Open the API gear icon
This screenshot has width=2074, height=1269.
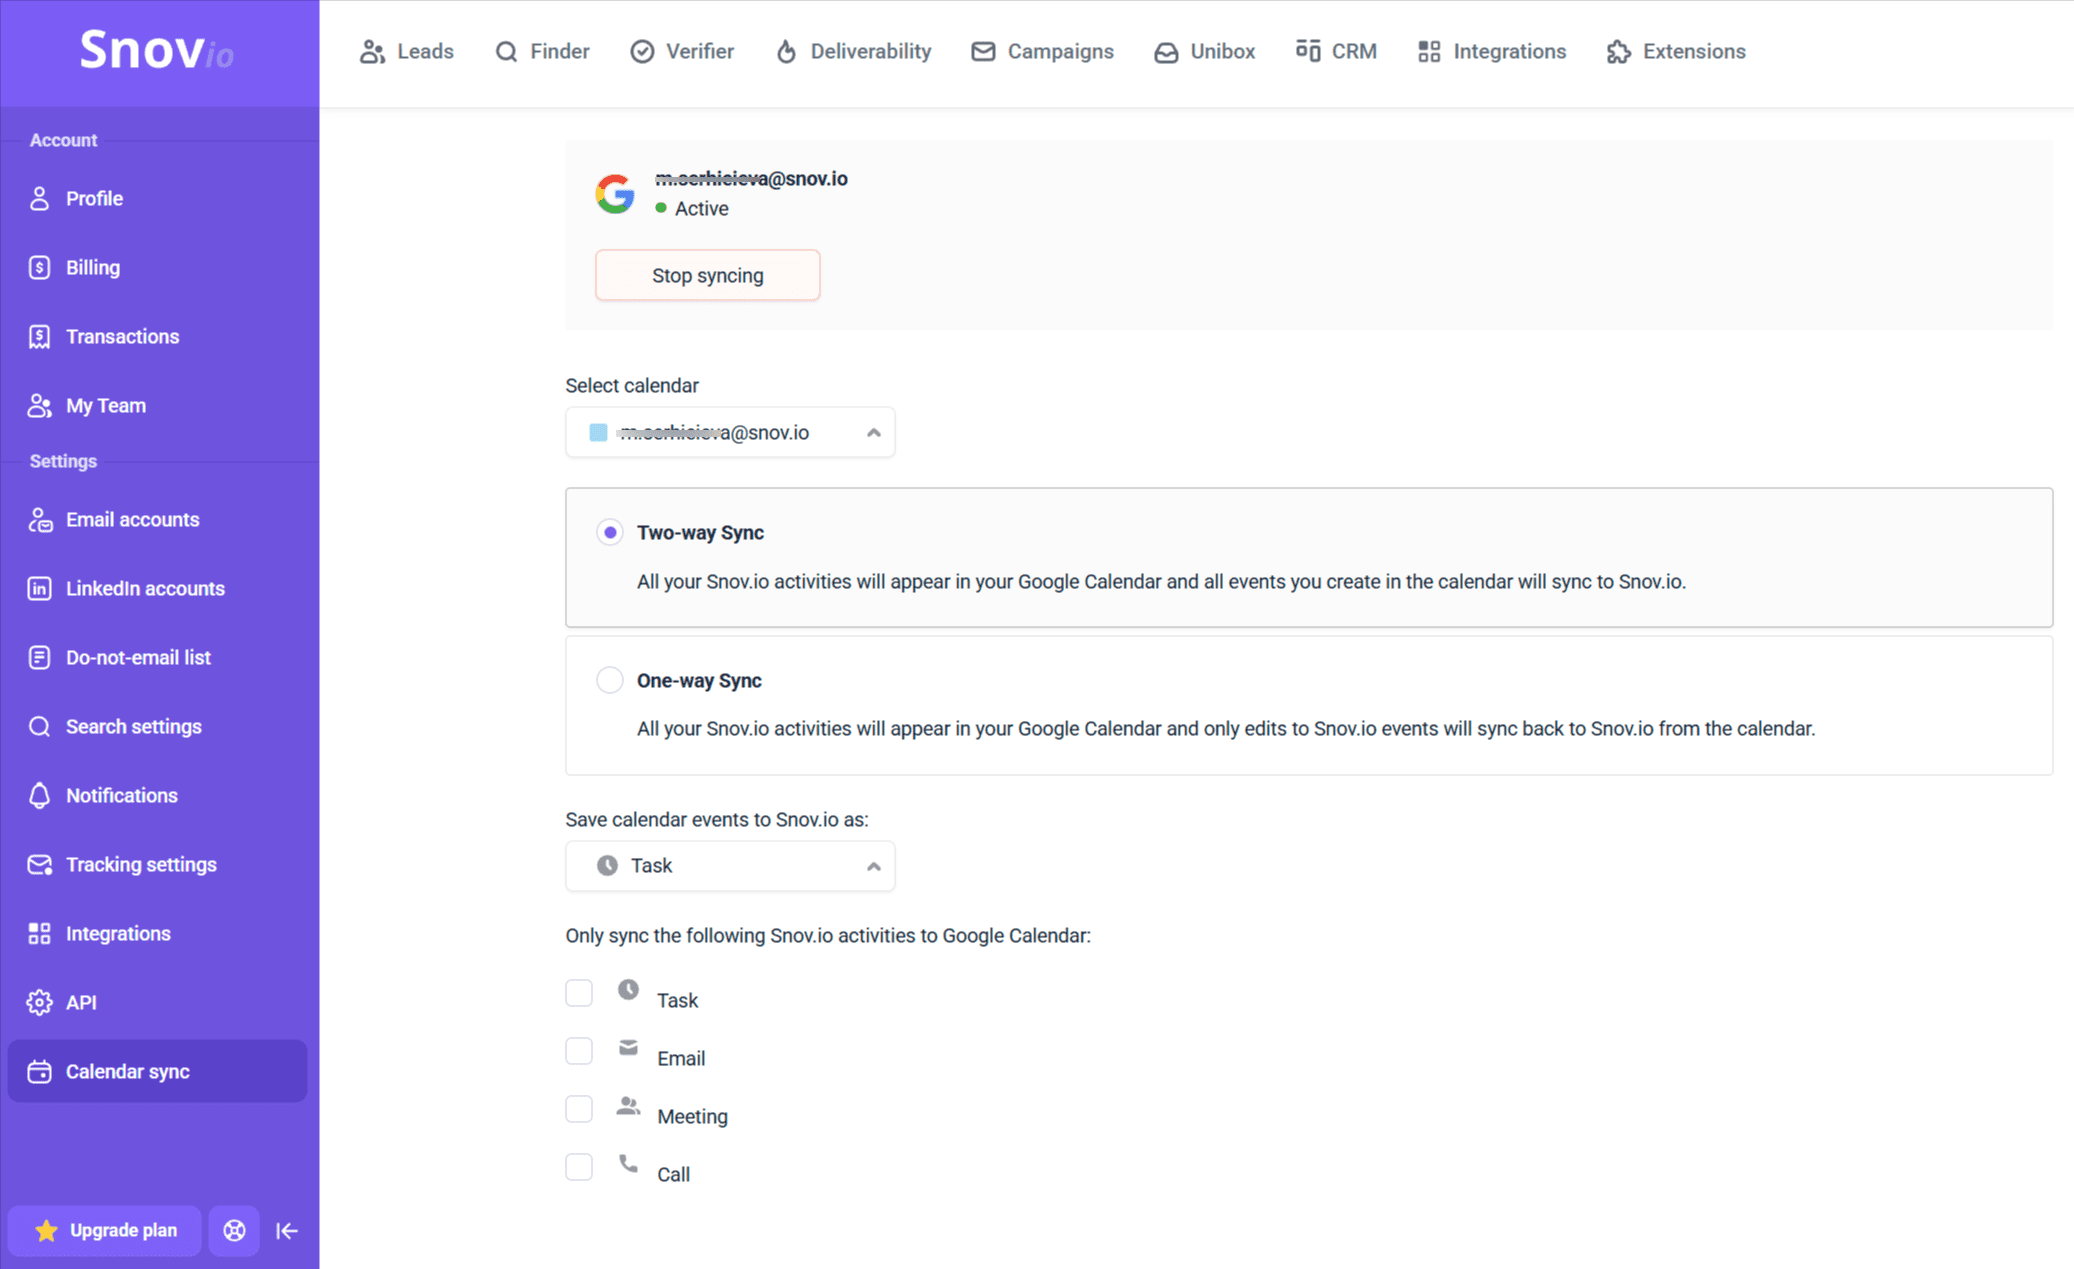pyautogui.click(x=40, y=1002)
